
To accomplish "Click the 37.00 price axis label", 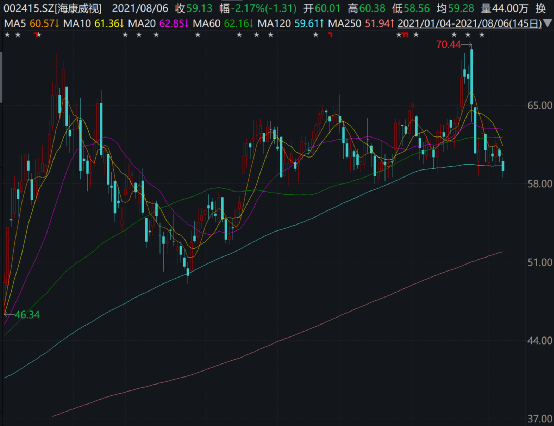I will click(x=539, y=419).
